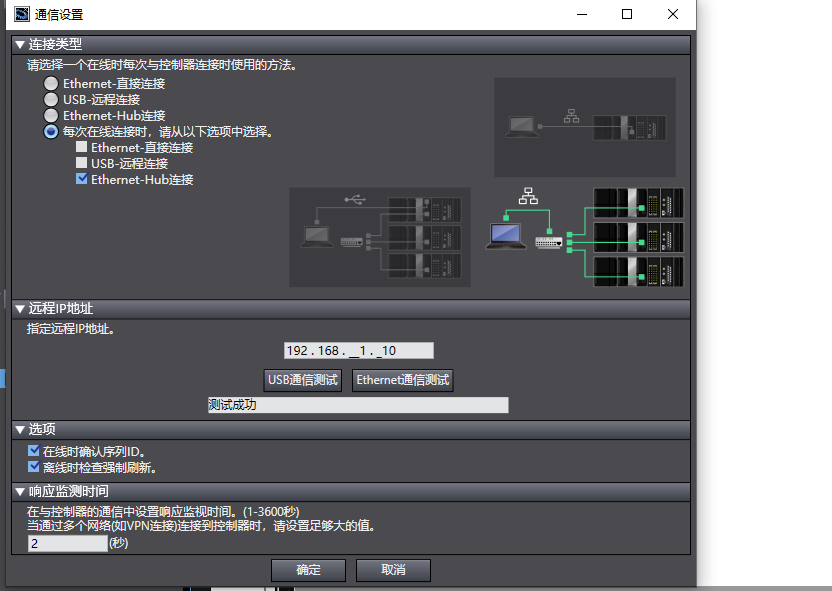Confirm settings with the 确定 button
Image resolution: width=832 pixels, height=591 pixels.
tap(308, 570)
